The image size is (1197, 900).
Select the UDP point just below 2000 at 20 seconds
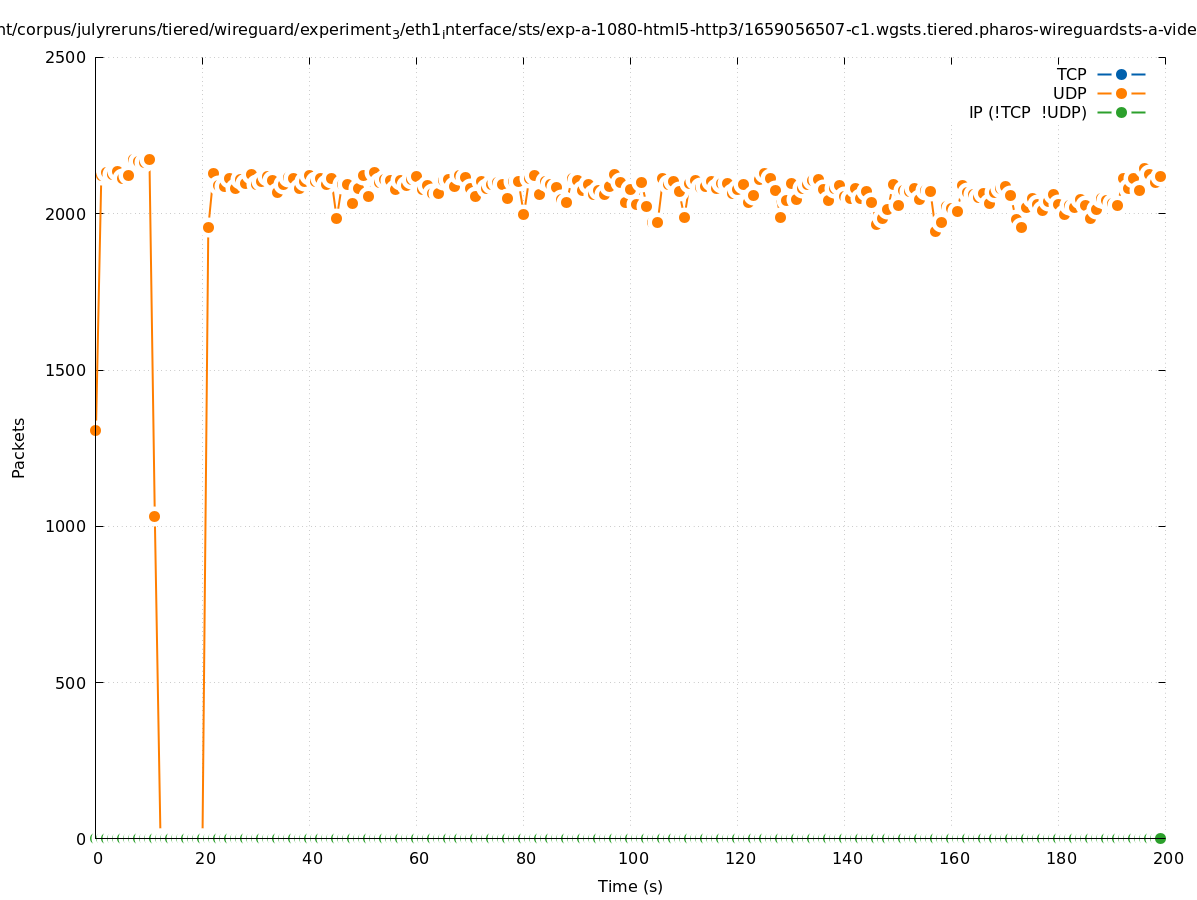208,227
